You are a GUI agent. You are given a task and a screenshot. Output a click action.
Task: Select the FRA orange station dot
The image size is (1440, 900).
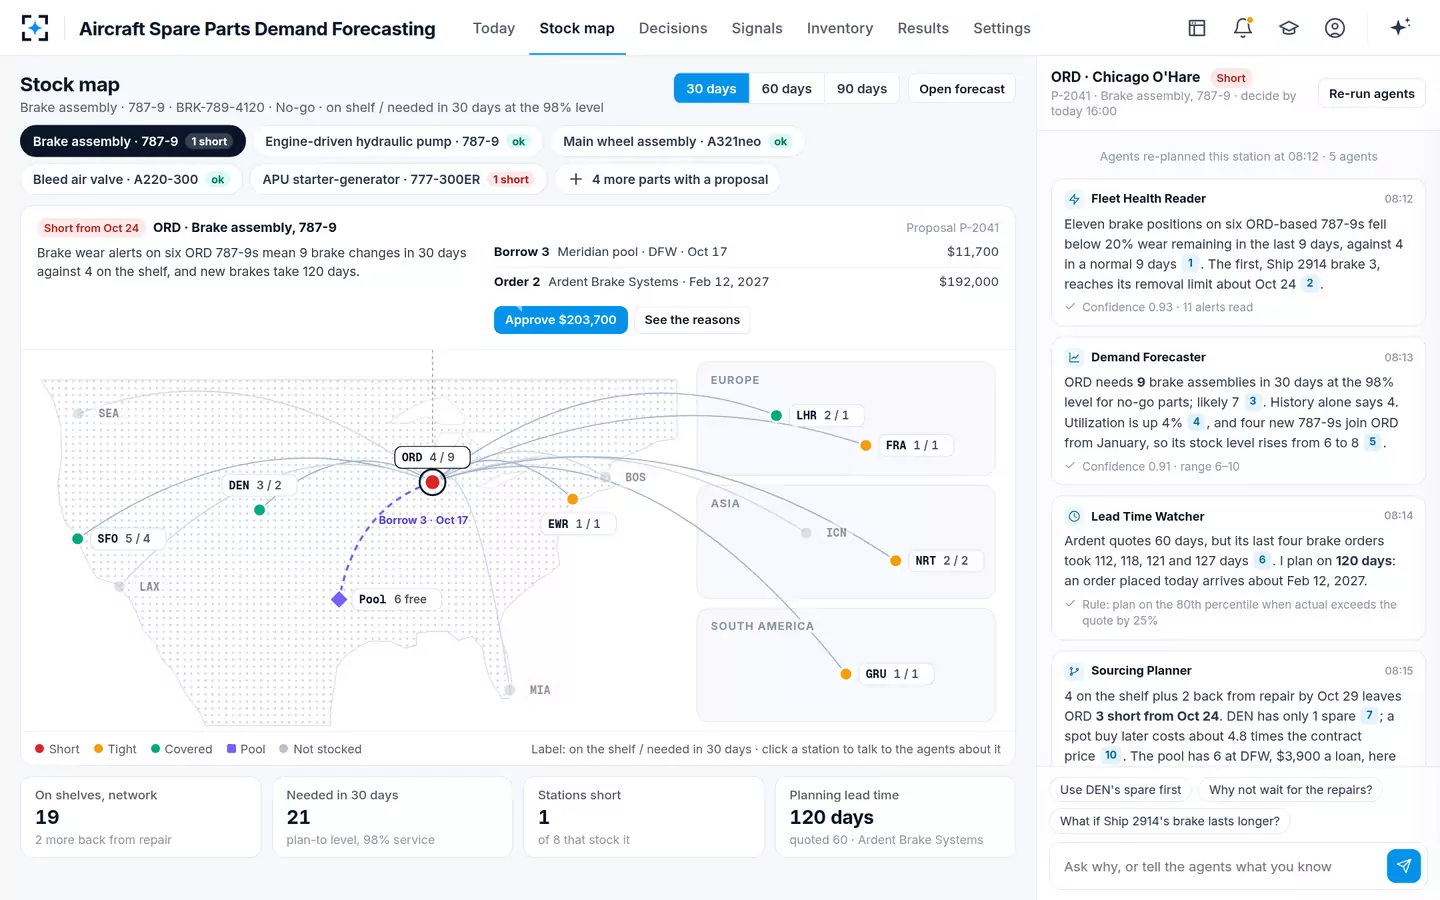[866, 446]
